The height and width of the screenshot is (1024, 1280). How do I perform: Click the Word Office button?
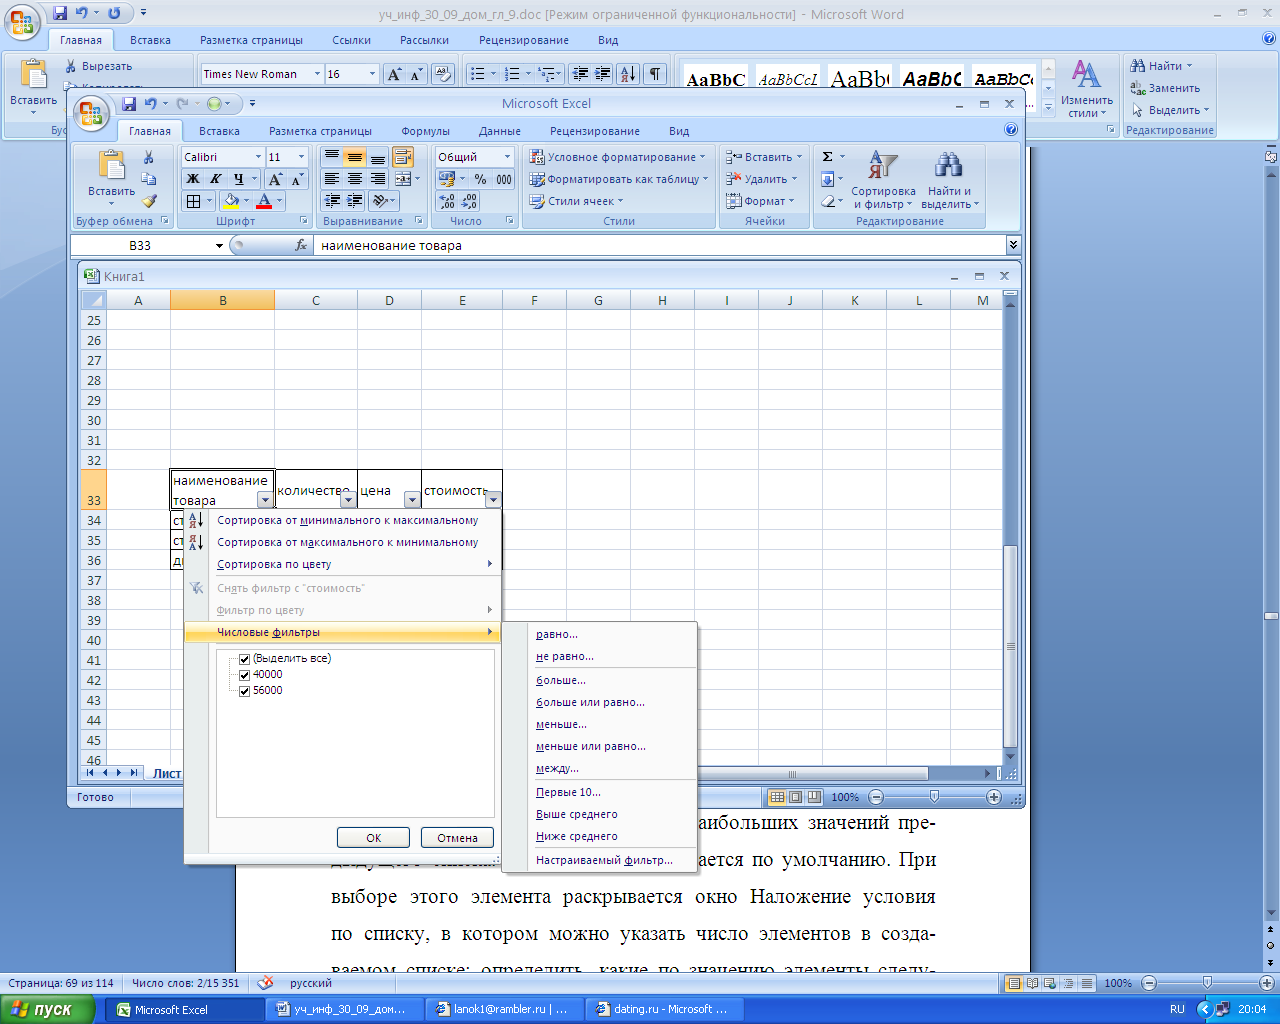tap(24, 20)
